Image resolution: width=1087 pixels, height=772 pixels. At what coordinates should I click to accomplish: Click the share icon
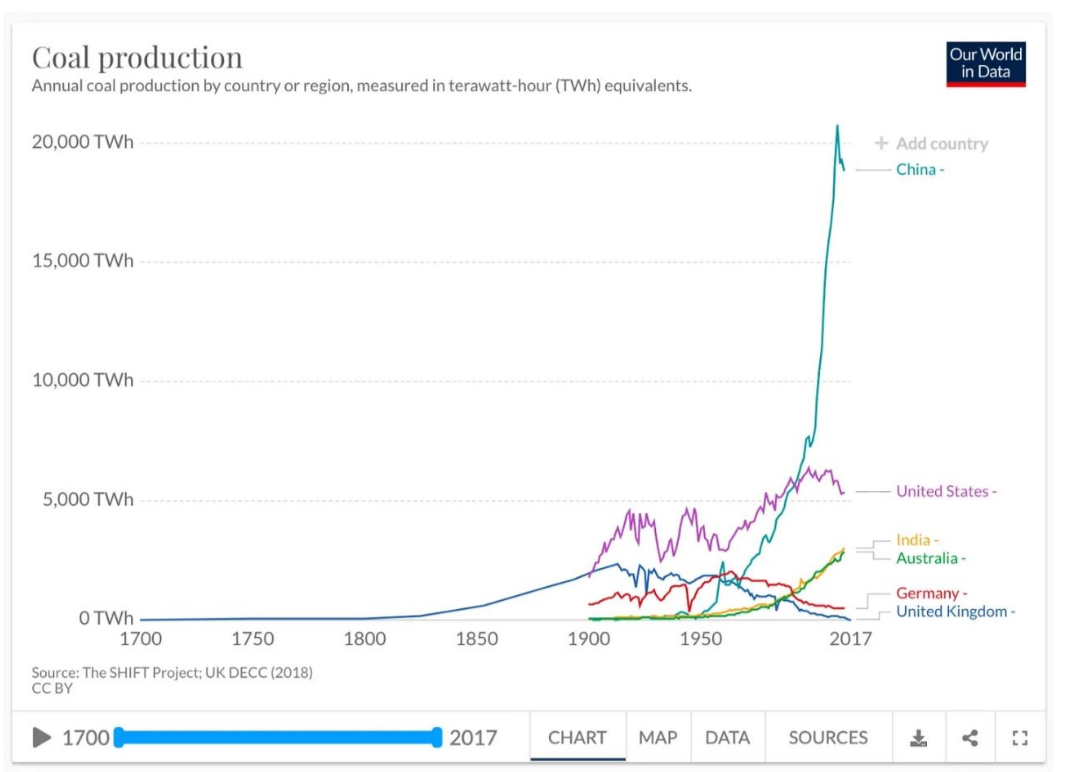click(x=970, y=738)
